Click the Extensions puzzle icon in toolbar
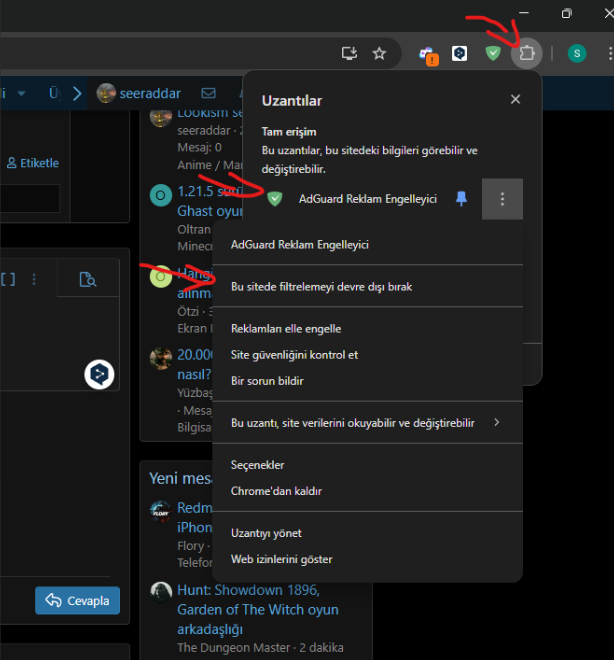The height and width of the screenshot is (660, 614). tap(526, 53)
